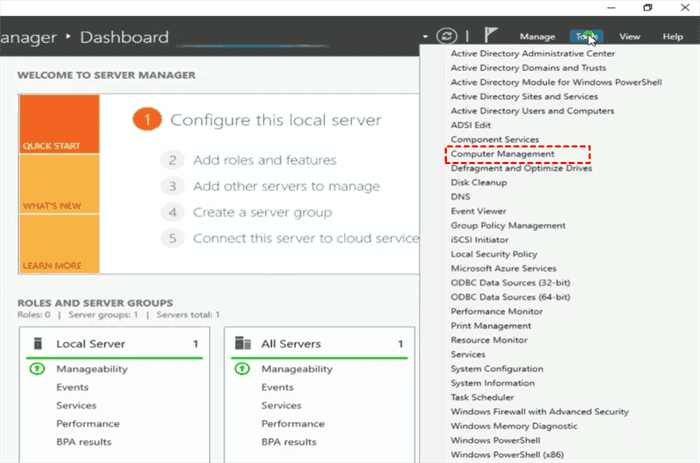
Task: Choose Event Viewer in Tools list
Action: (480, 212)
